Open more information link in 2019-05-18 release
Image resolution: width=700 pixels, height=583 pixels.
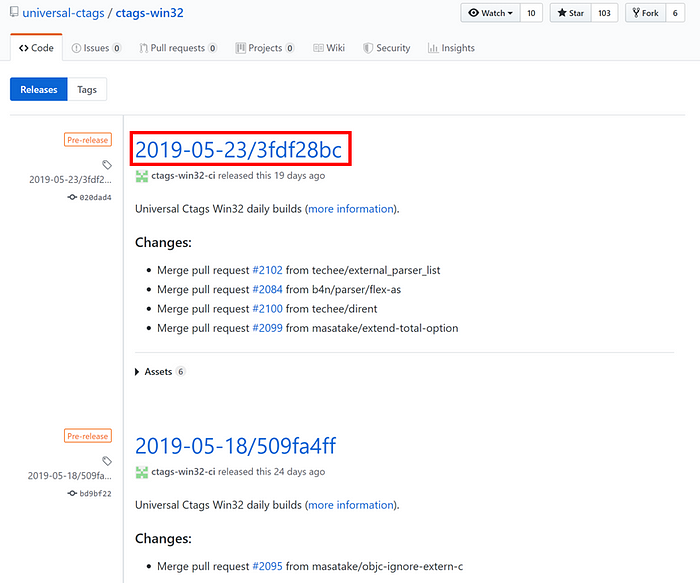pos(351,505)
